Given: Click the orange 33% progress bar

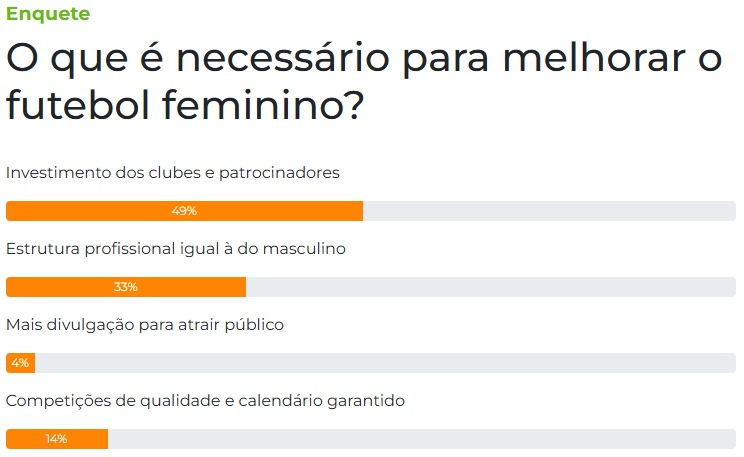Looking at the screenshot, I should [x=126, y=287].
